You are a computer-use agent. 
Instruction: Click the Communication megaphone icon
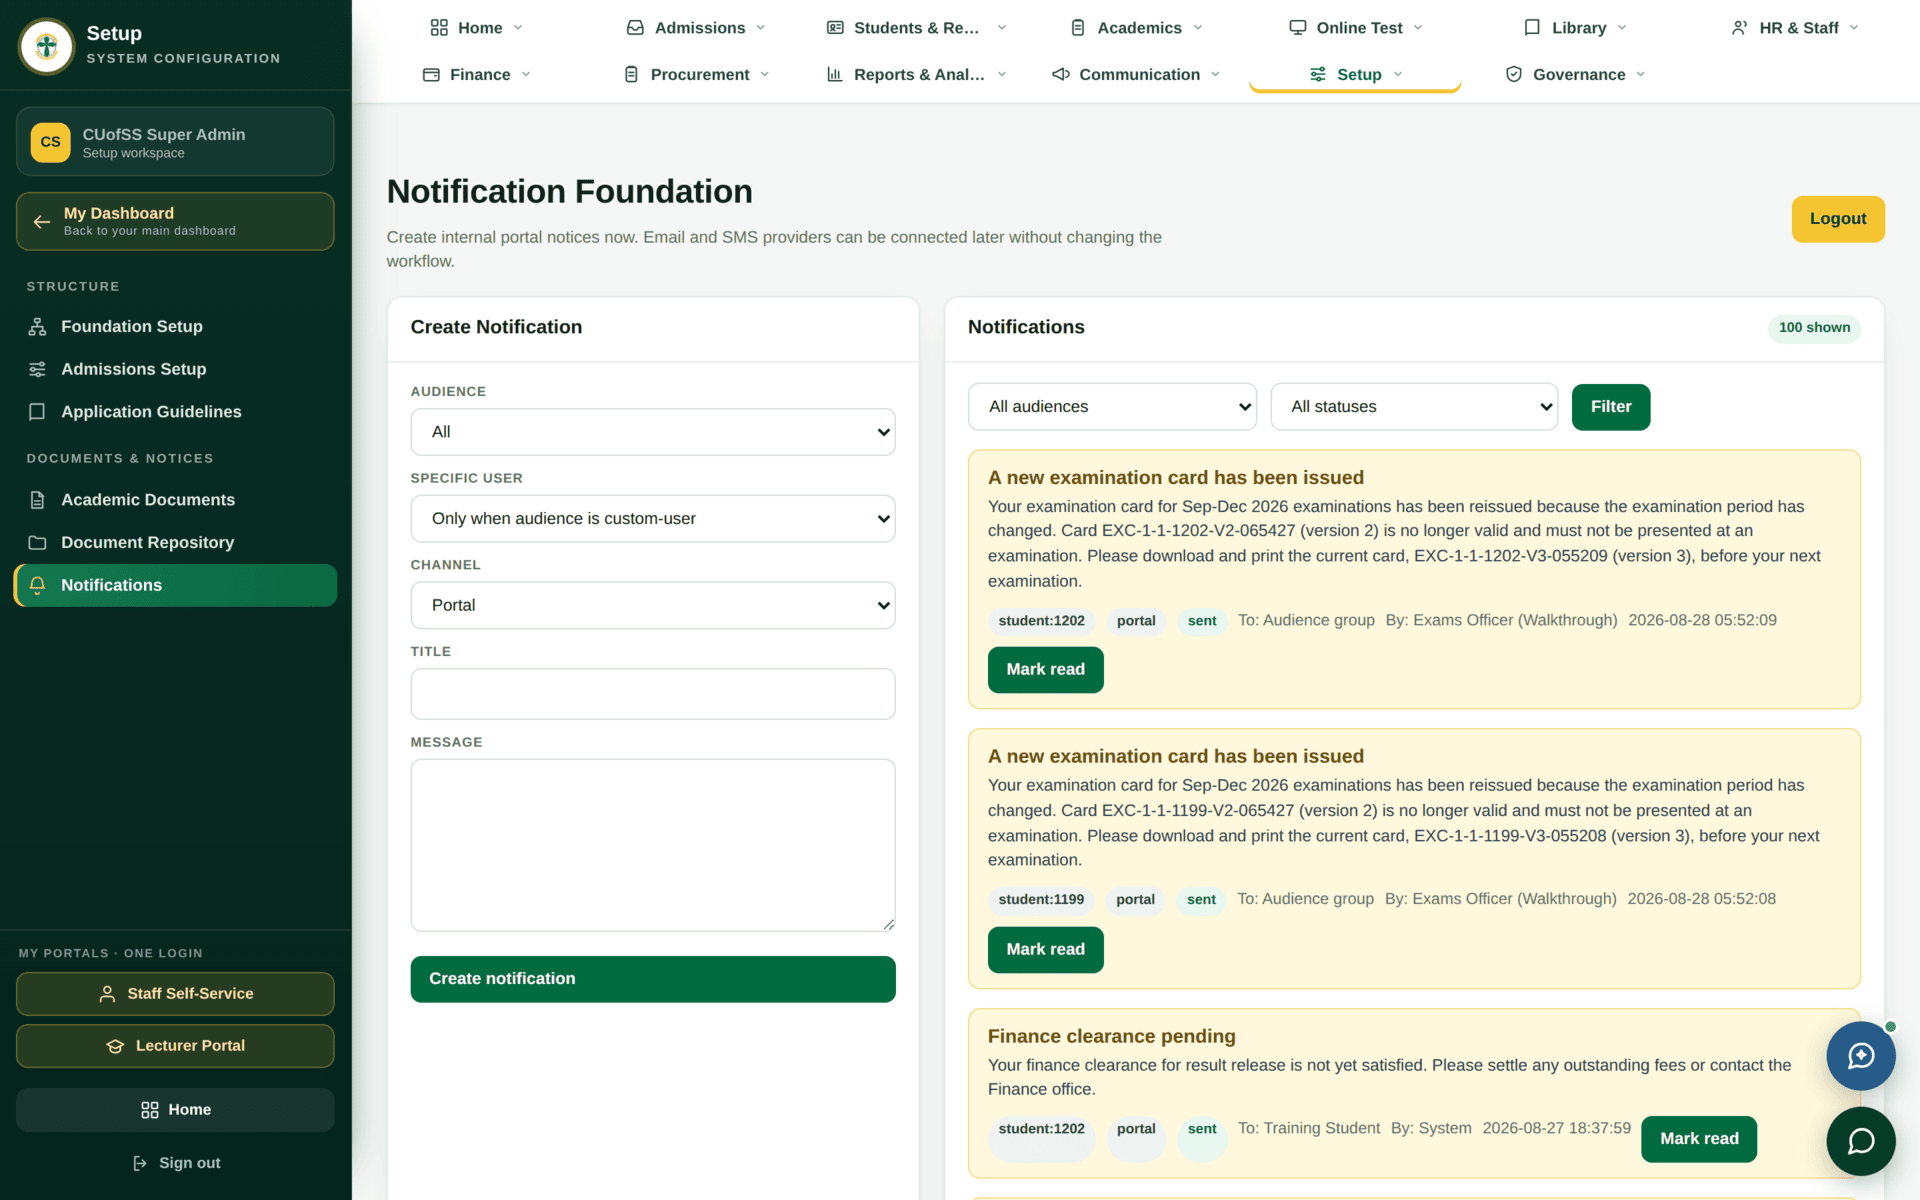pyautogui.click(x=1061, y=75)
